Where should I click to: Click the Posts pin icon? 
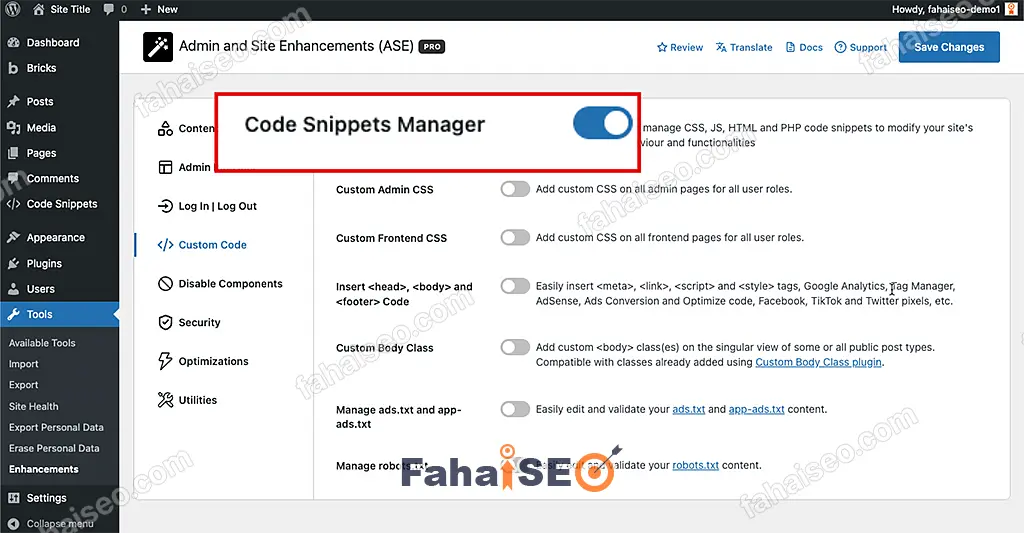click(x=13, y=101)
